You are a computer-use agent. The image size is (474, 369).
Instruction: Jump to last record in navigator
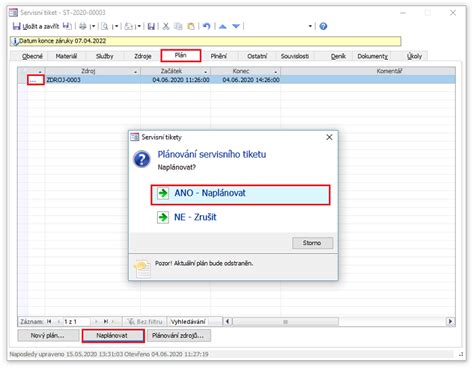pyautogui.click(x=106, y=322)
